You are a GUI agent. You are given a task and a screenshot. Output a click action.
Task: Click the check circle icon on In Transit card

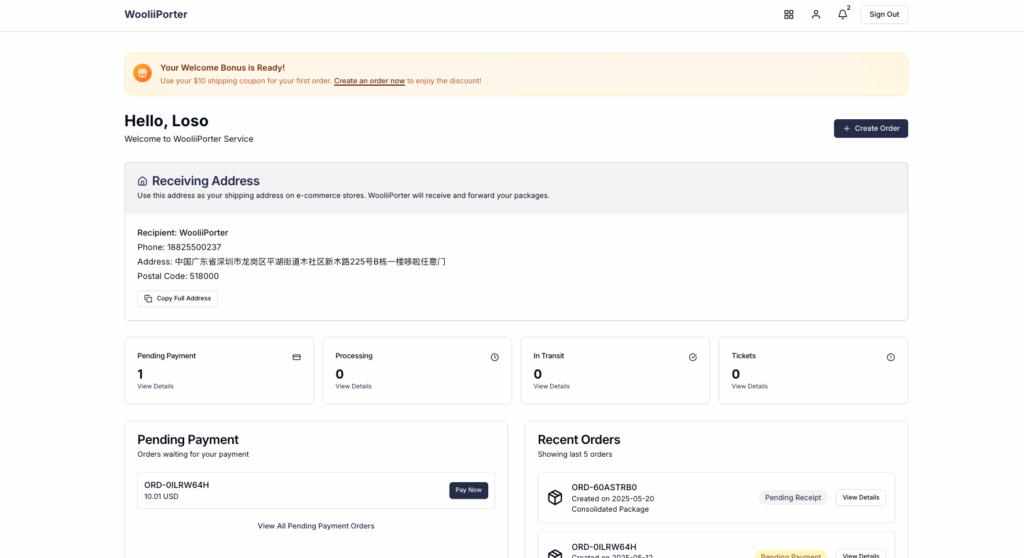(692, 357)
